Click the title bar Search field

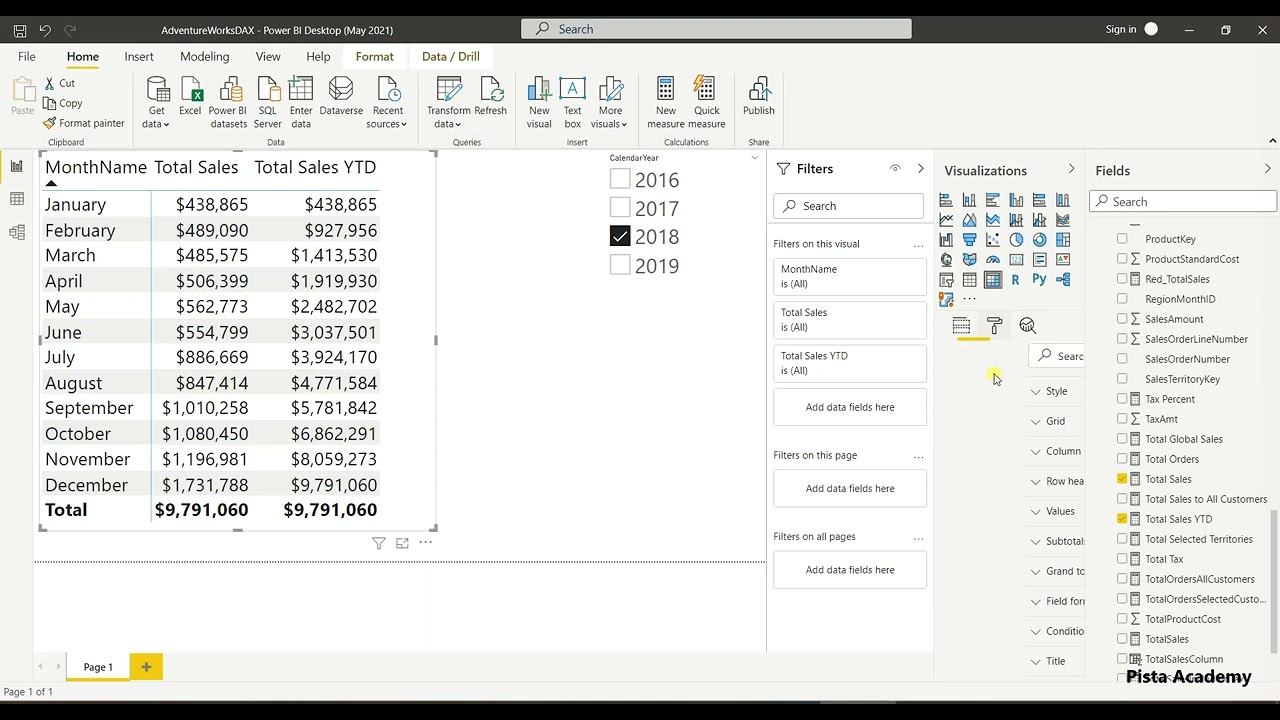point(716,29)
